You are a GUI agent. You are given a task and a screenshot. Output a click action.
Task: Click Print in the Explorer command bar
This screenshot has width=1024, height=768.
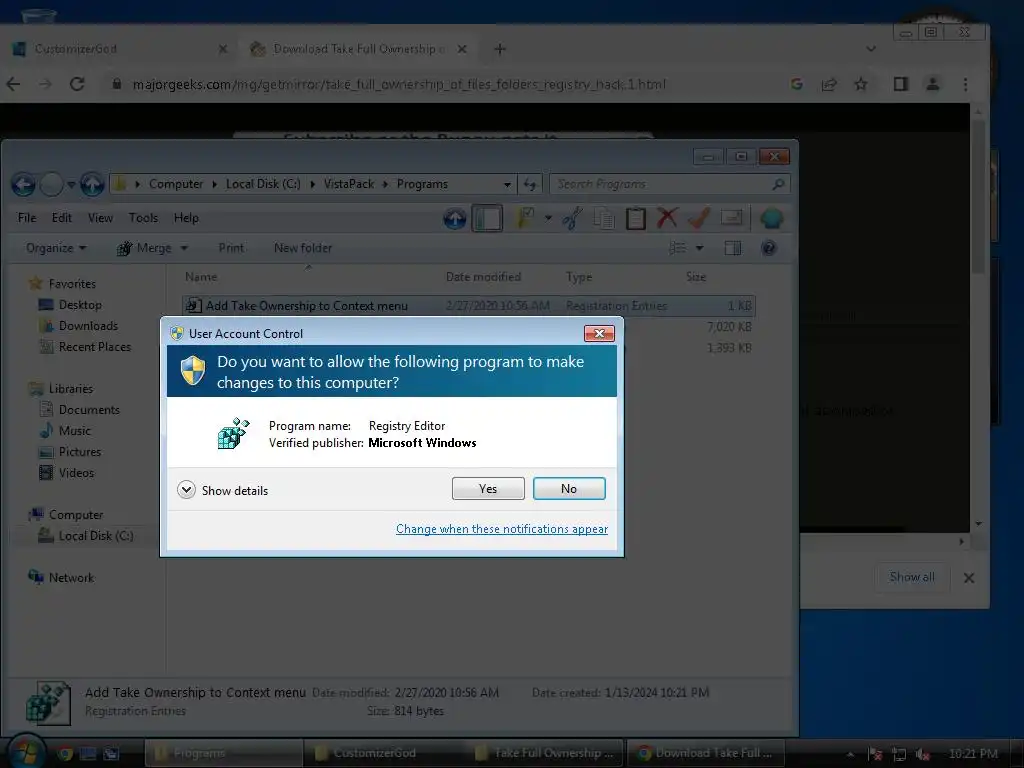(231, 248)
